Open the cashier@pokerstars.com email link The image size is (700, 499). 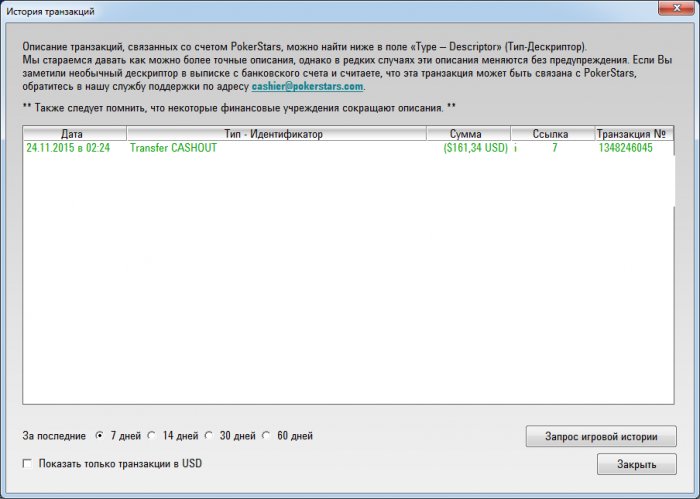point(307,86)
